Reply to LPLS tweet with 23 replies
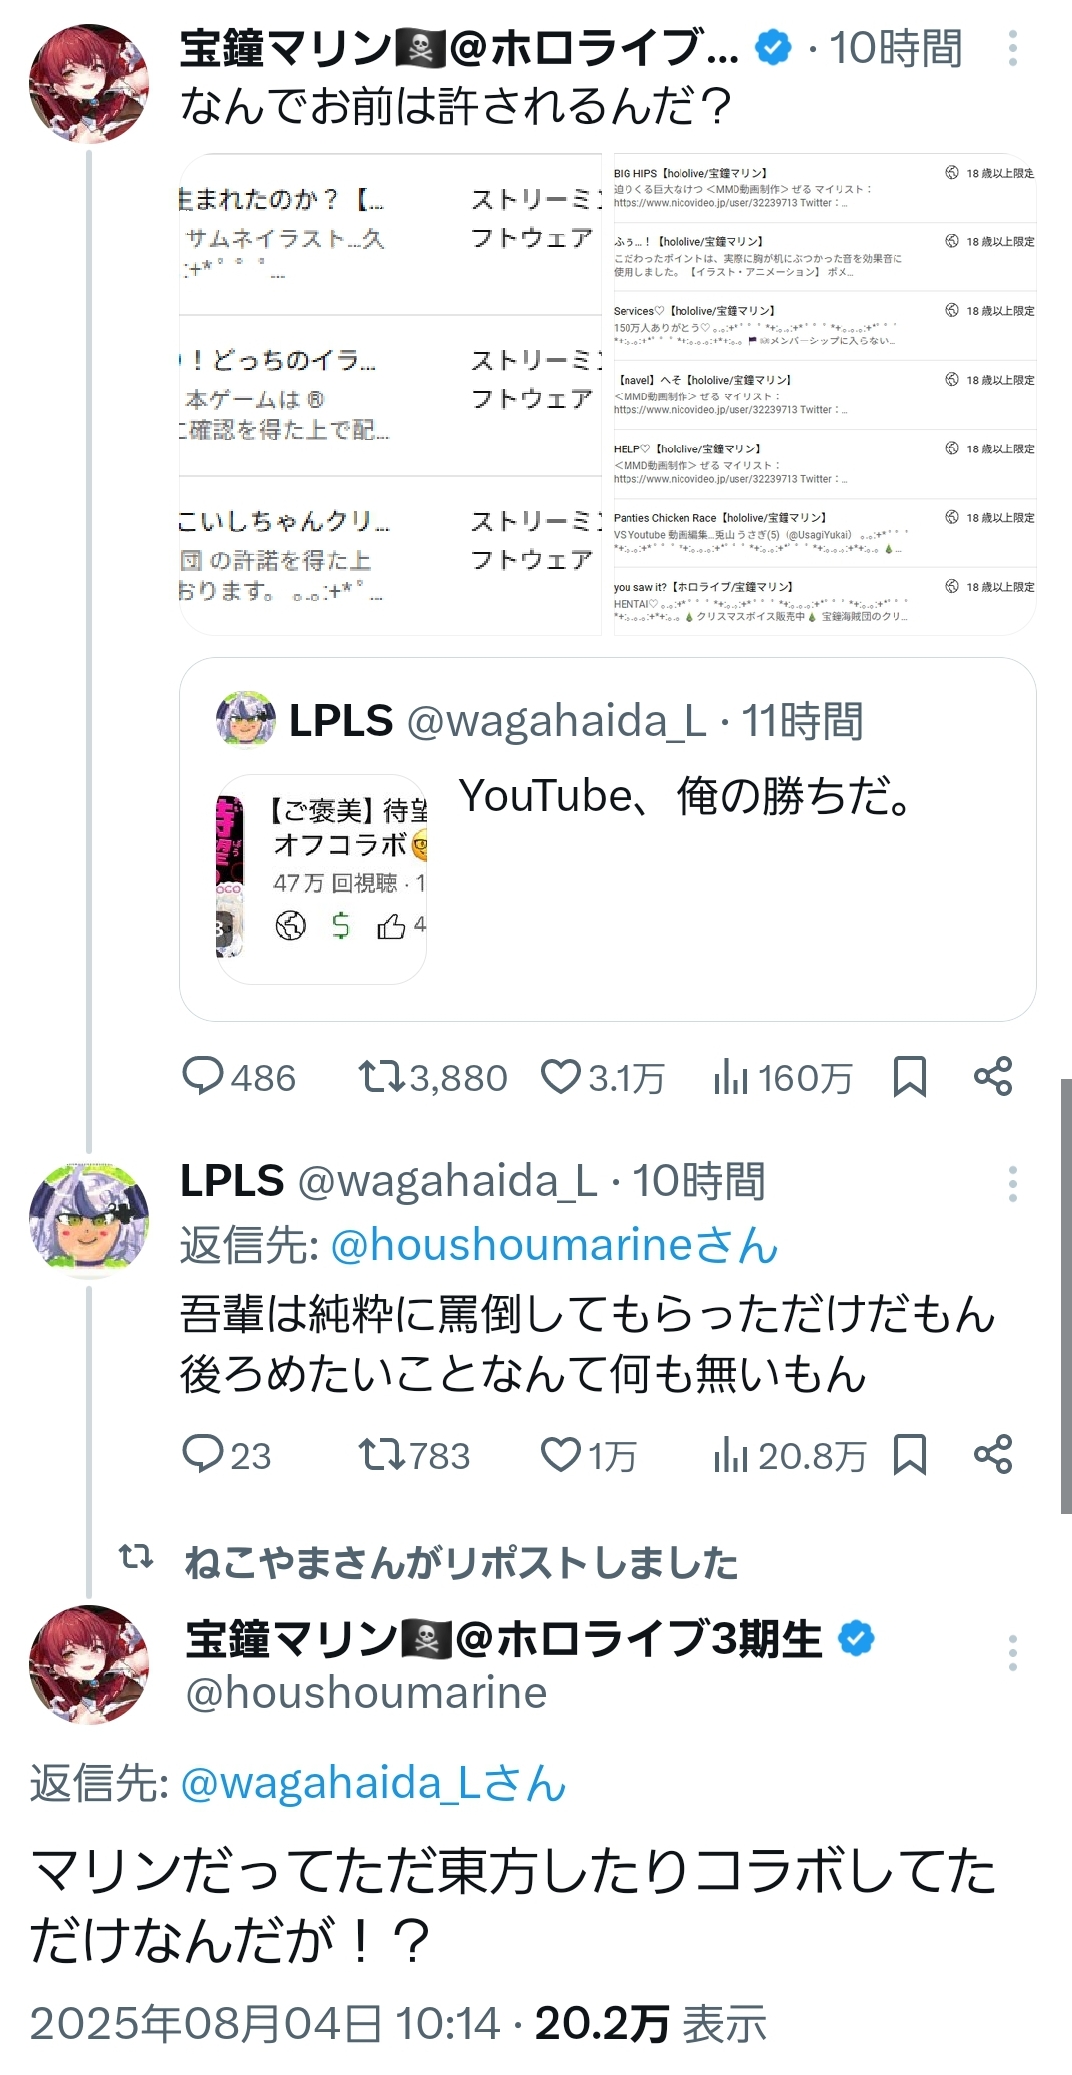 click(203, 1454)
